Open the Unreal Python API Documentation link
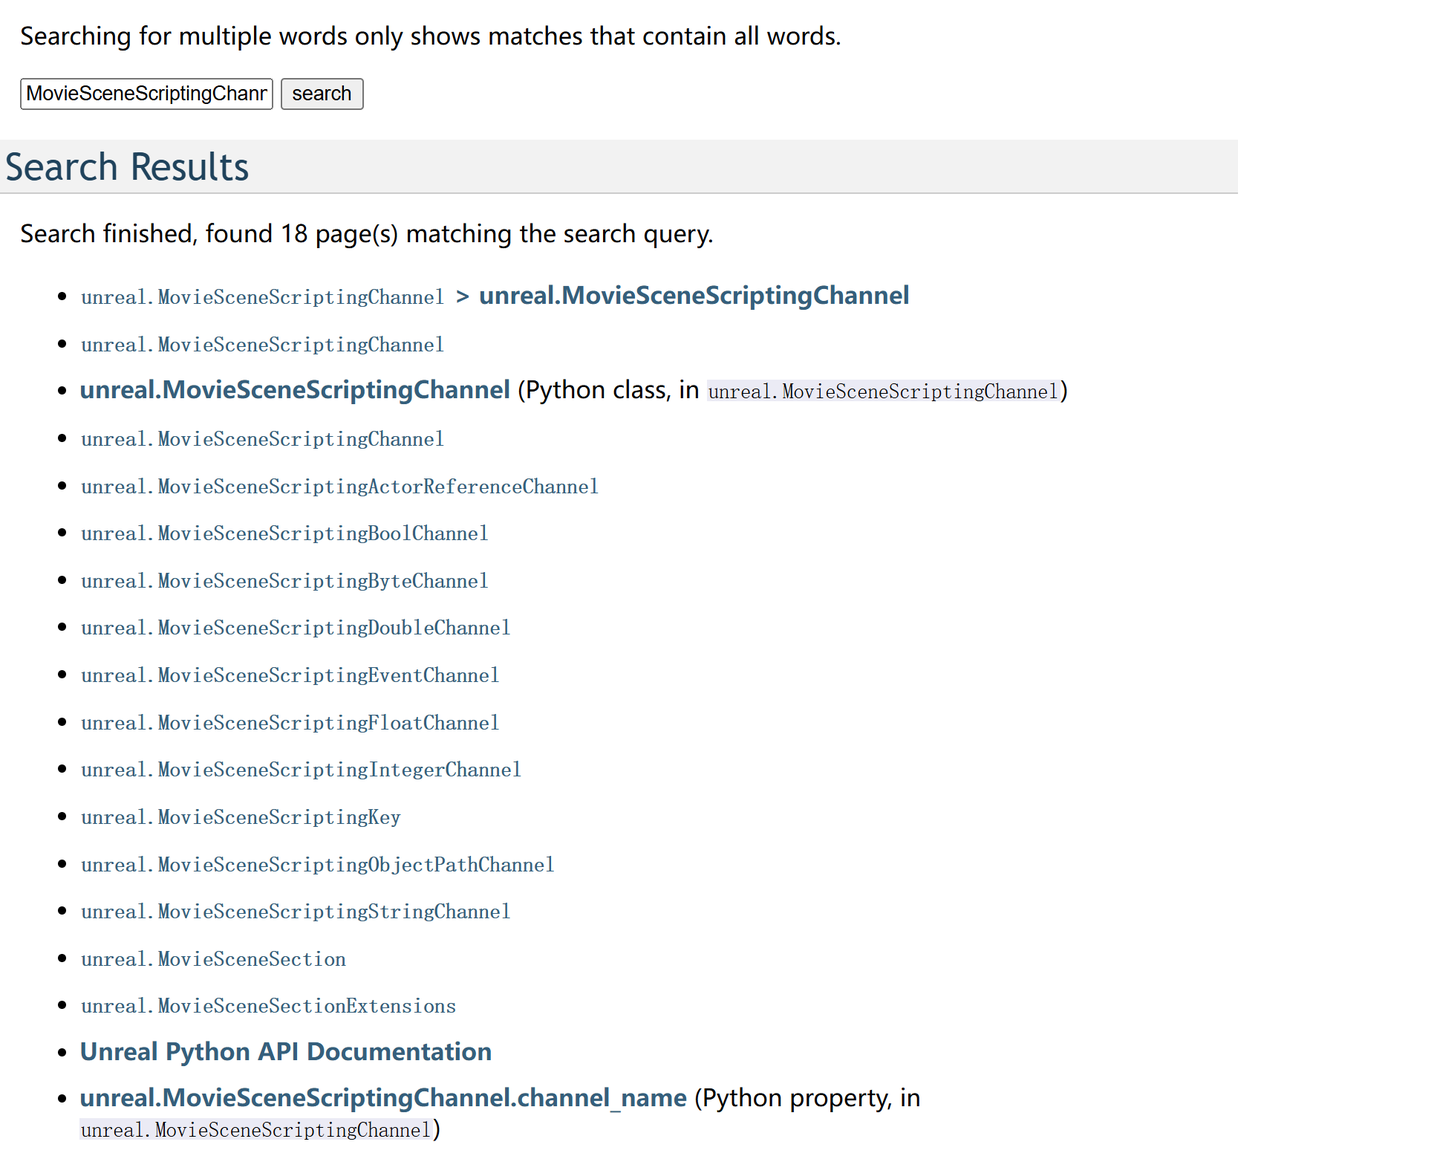Image resolution: width=1440 pixels, height=1159 pixels. [x=286, y=1052]
